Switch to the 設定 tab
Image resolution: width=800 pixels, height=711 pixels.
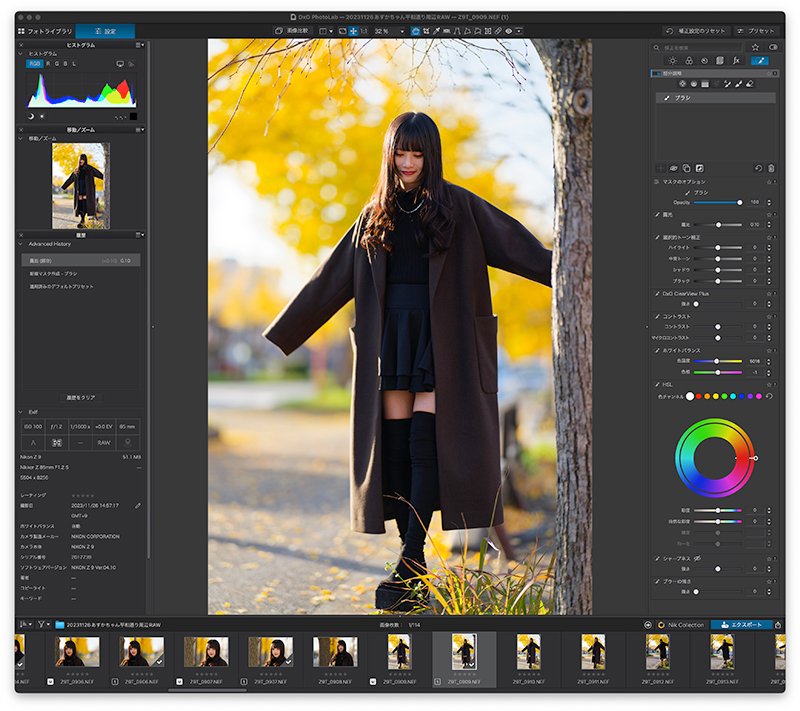[x=105, y=31]
